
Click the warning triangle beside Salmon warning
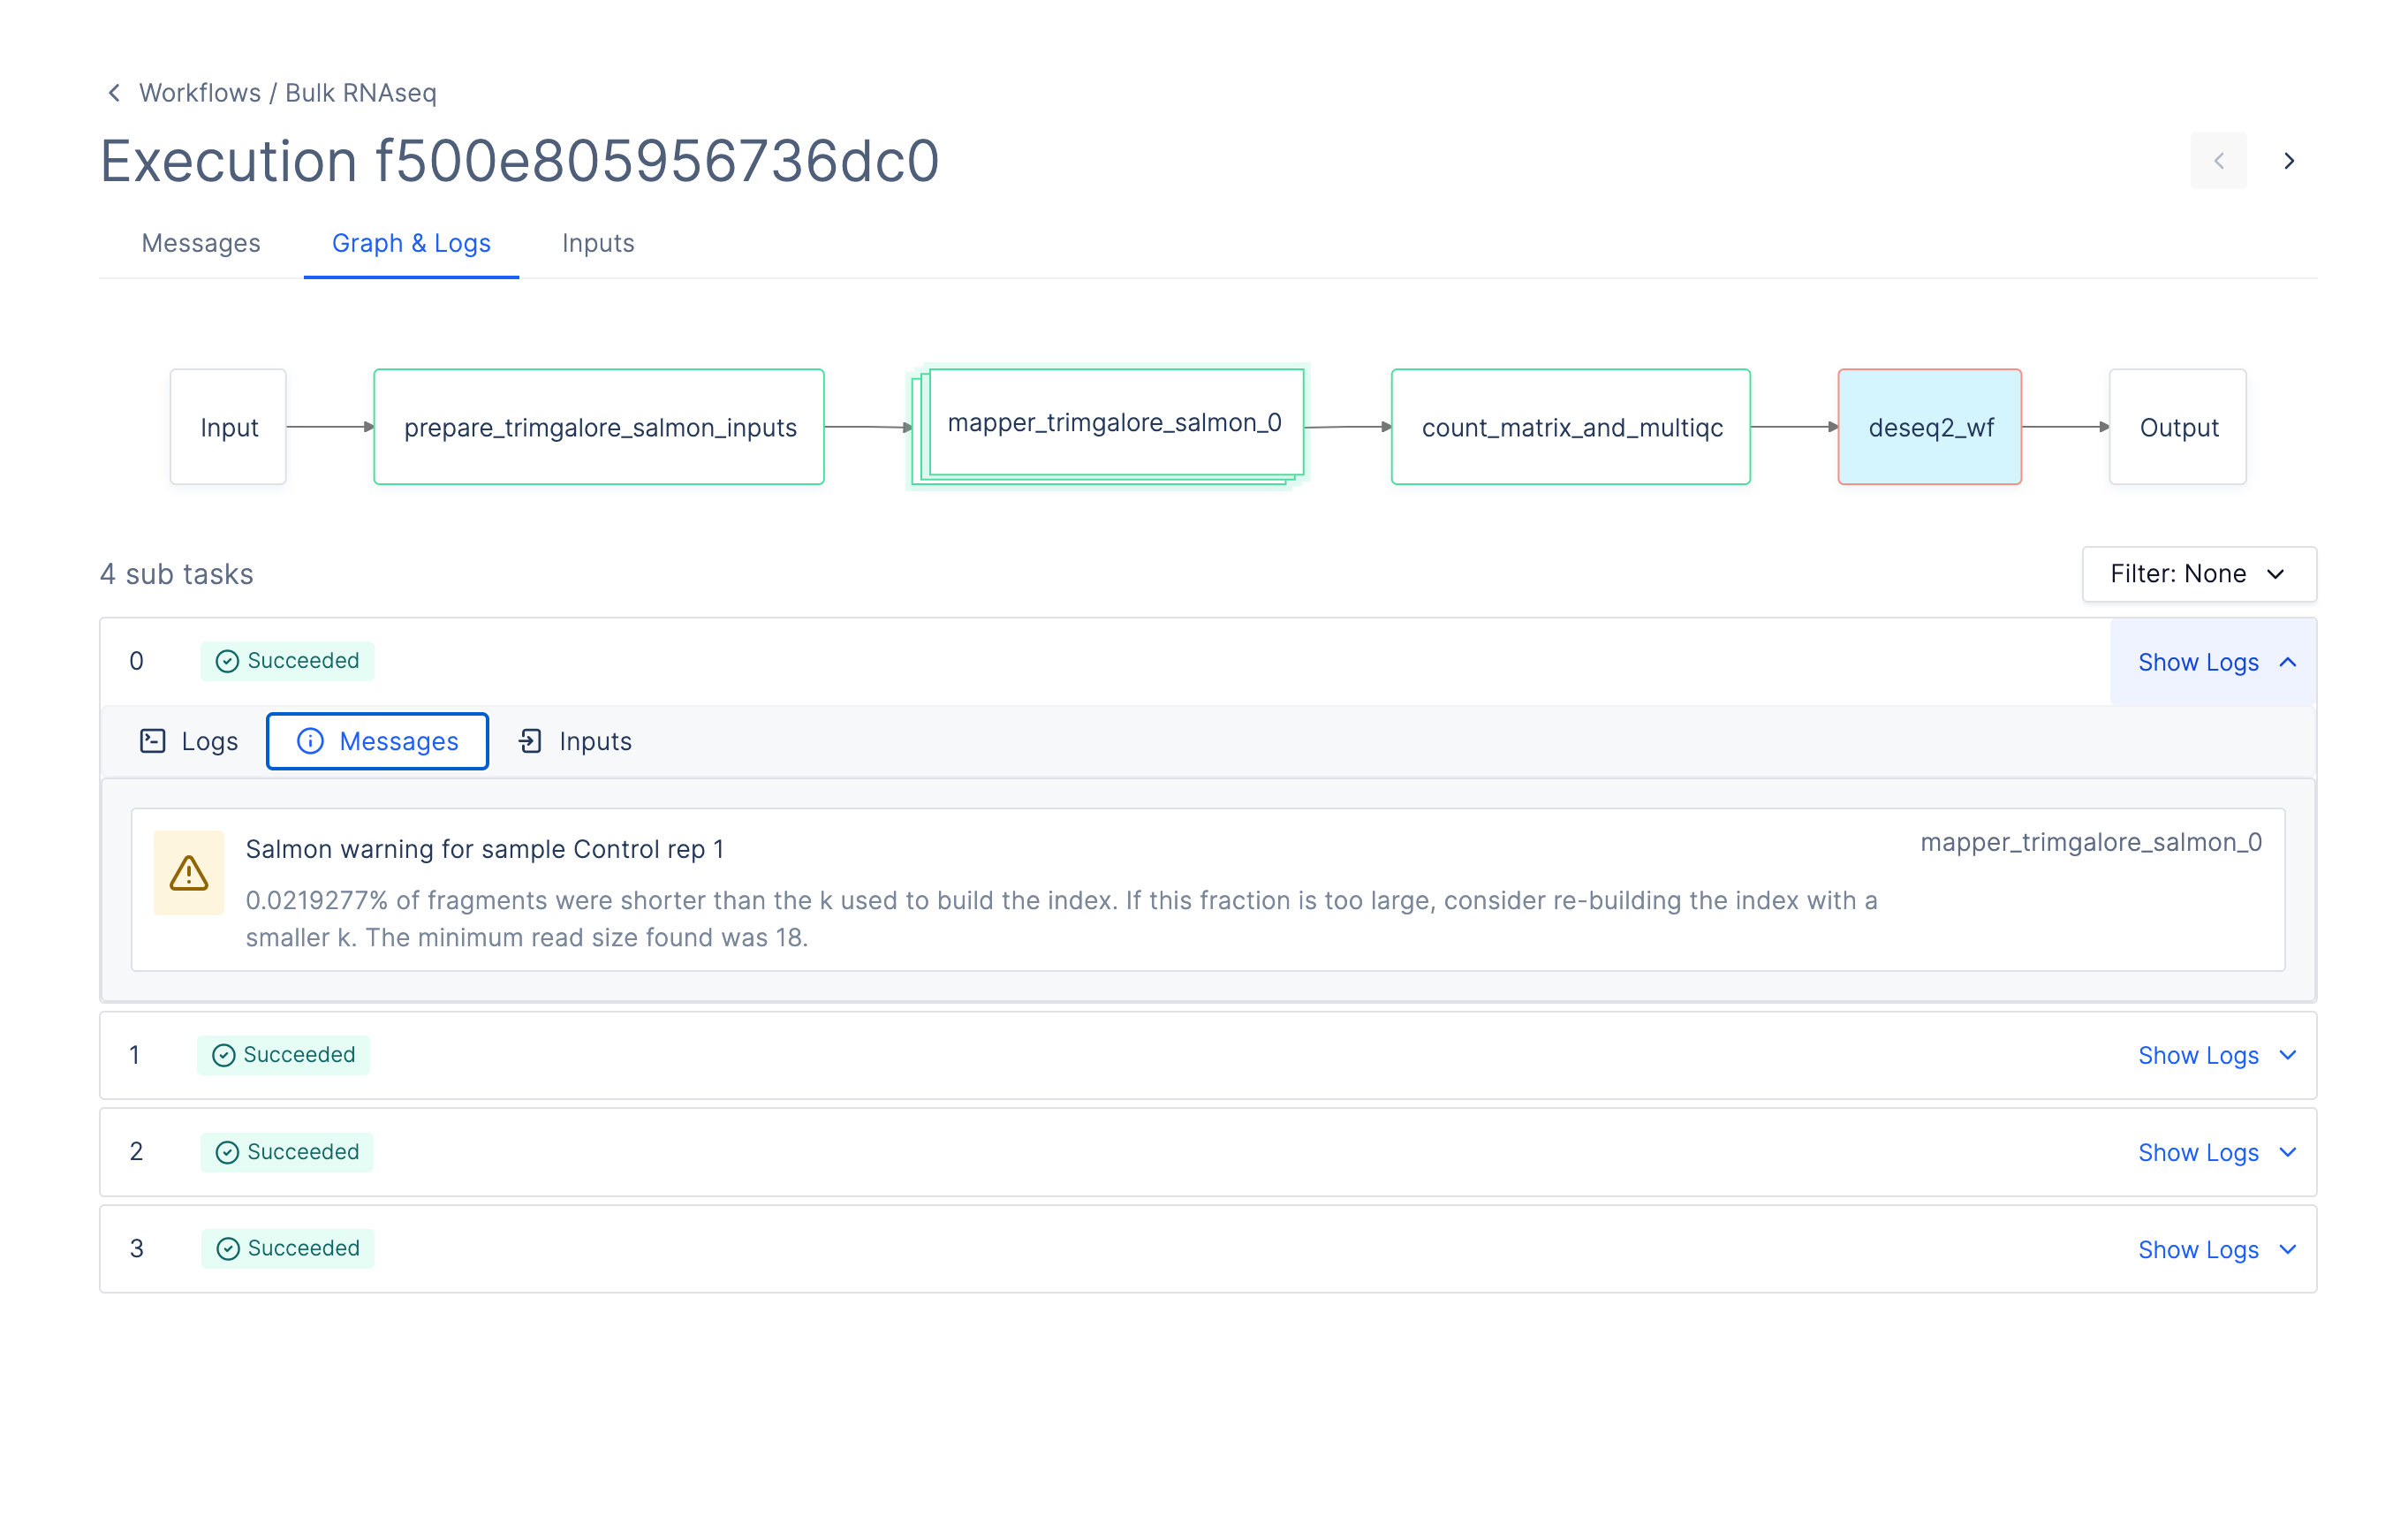coord(188,873)
